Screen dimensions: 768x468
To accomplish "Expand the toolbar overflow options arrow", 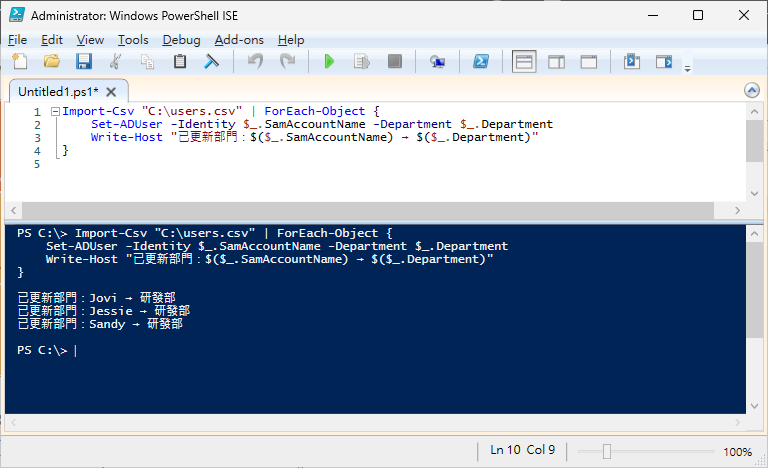I will point(687,68).
